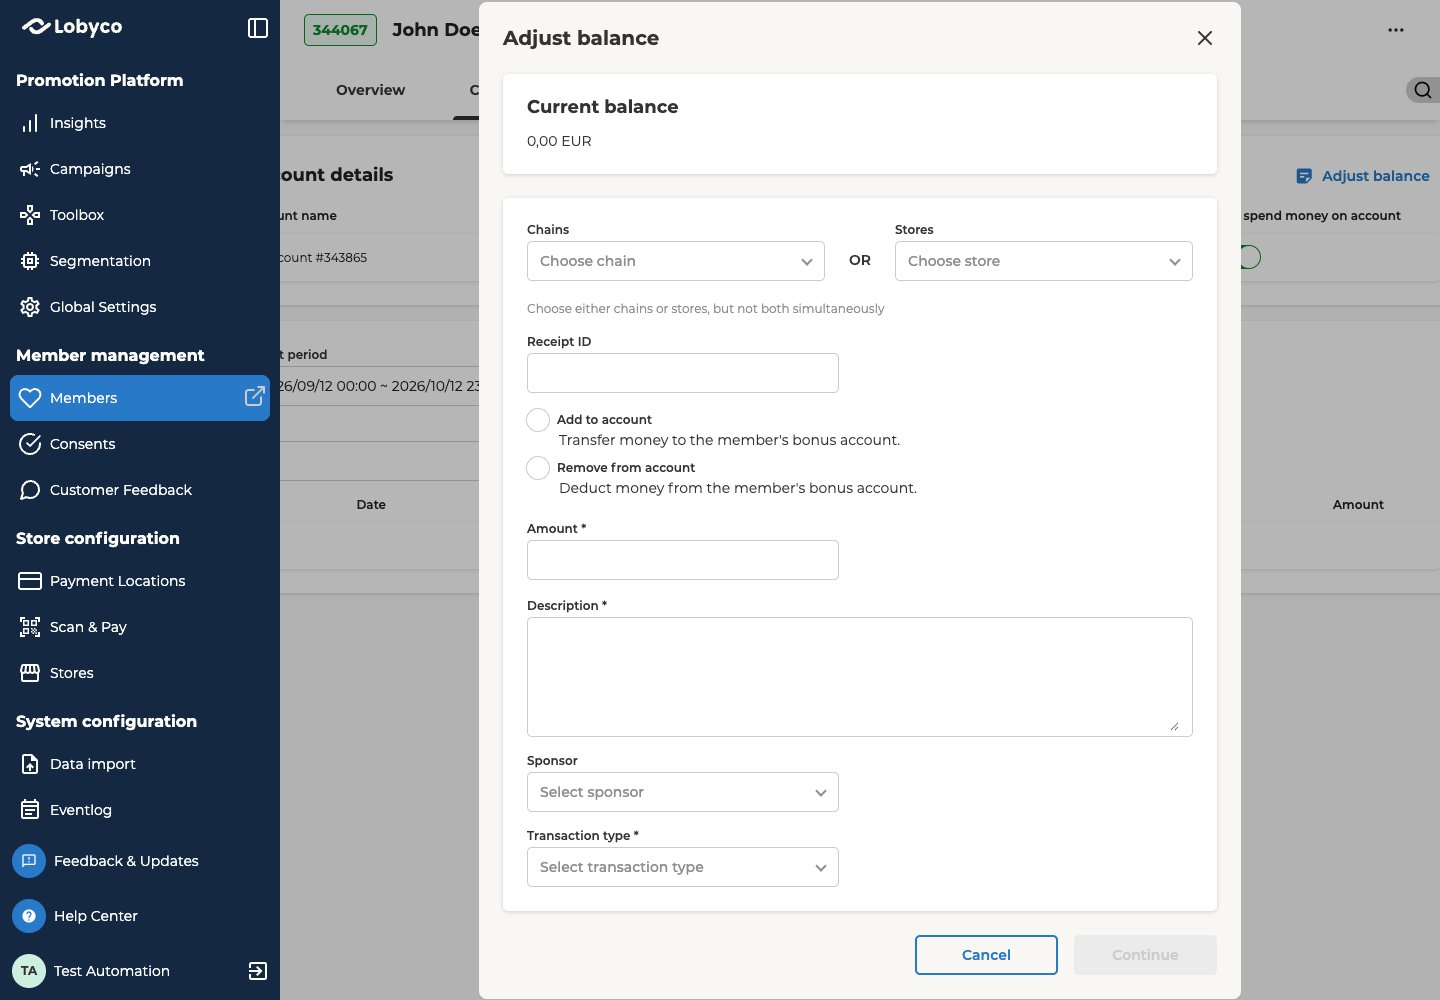Image resolution: width=1440 pixels, height=1000 pixels.
Task: Log out via exit icon
Action: [x=257, y=971]
